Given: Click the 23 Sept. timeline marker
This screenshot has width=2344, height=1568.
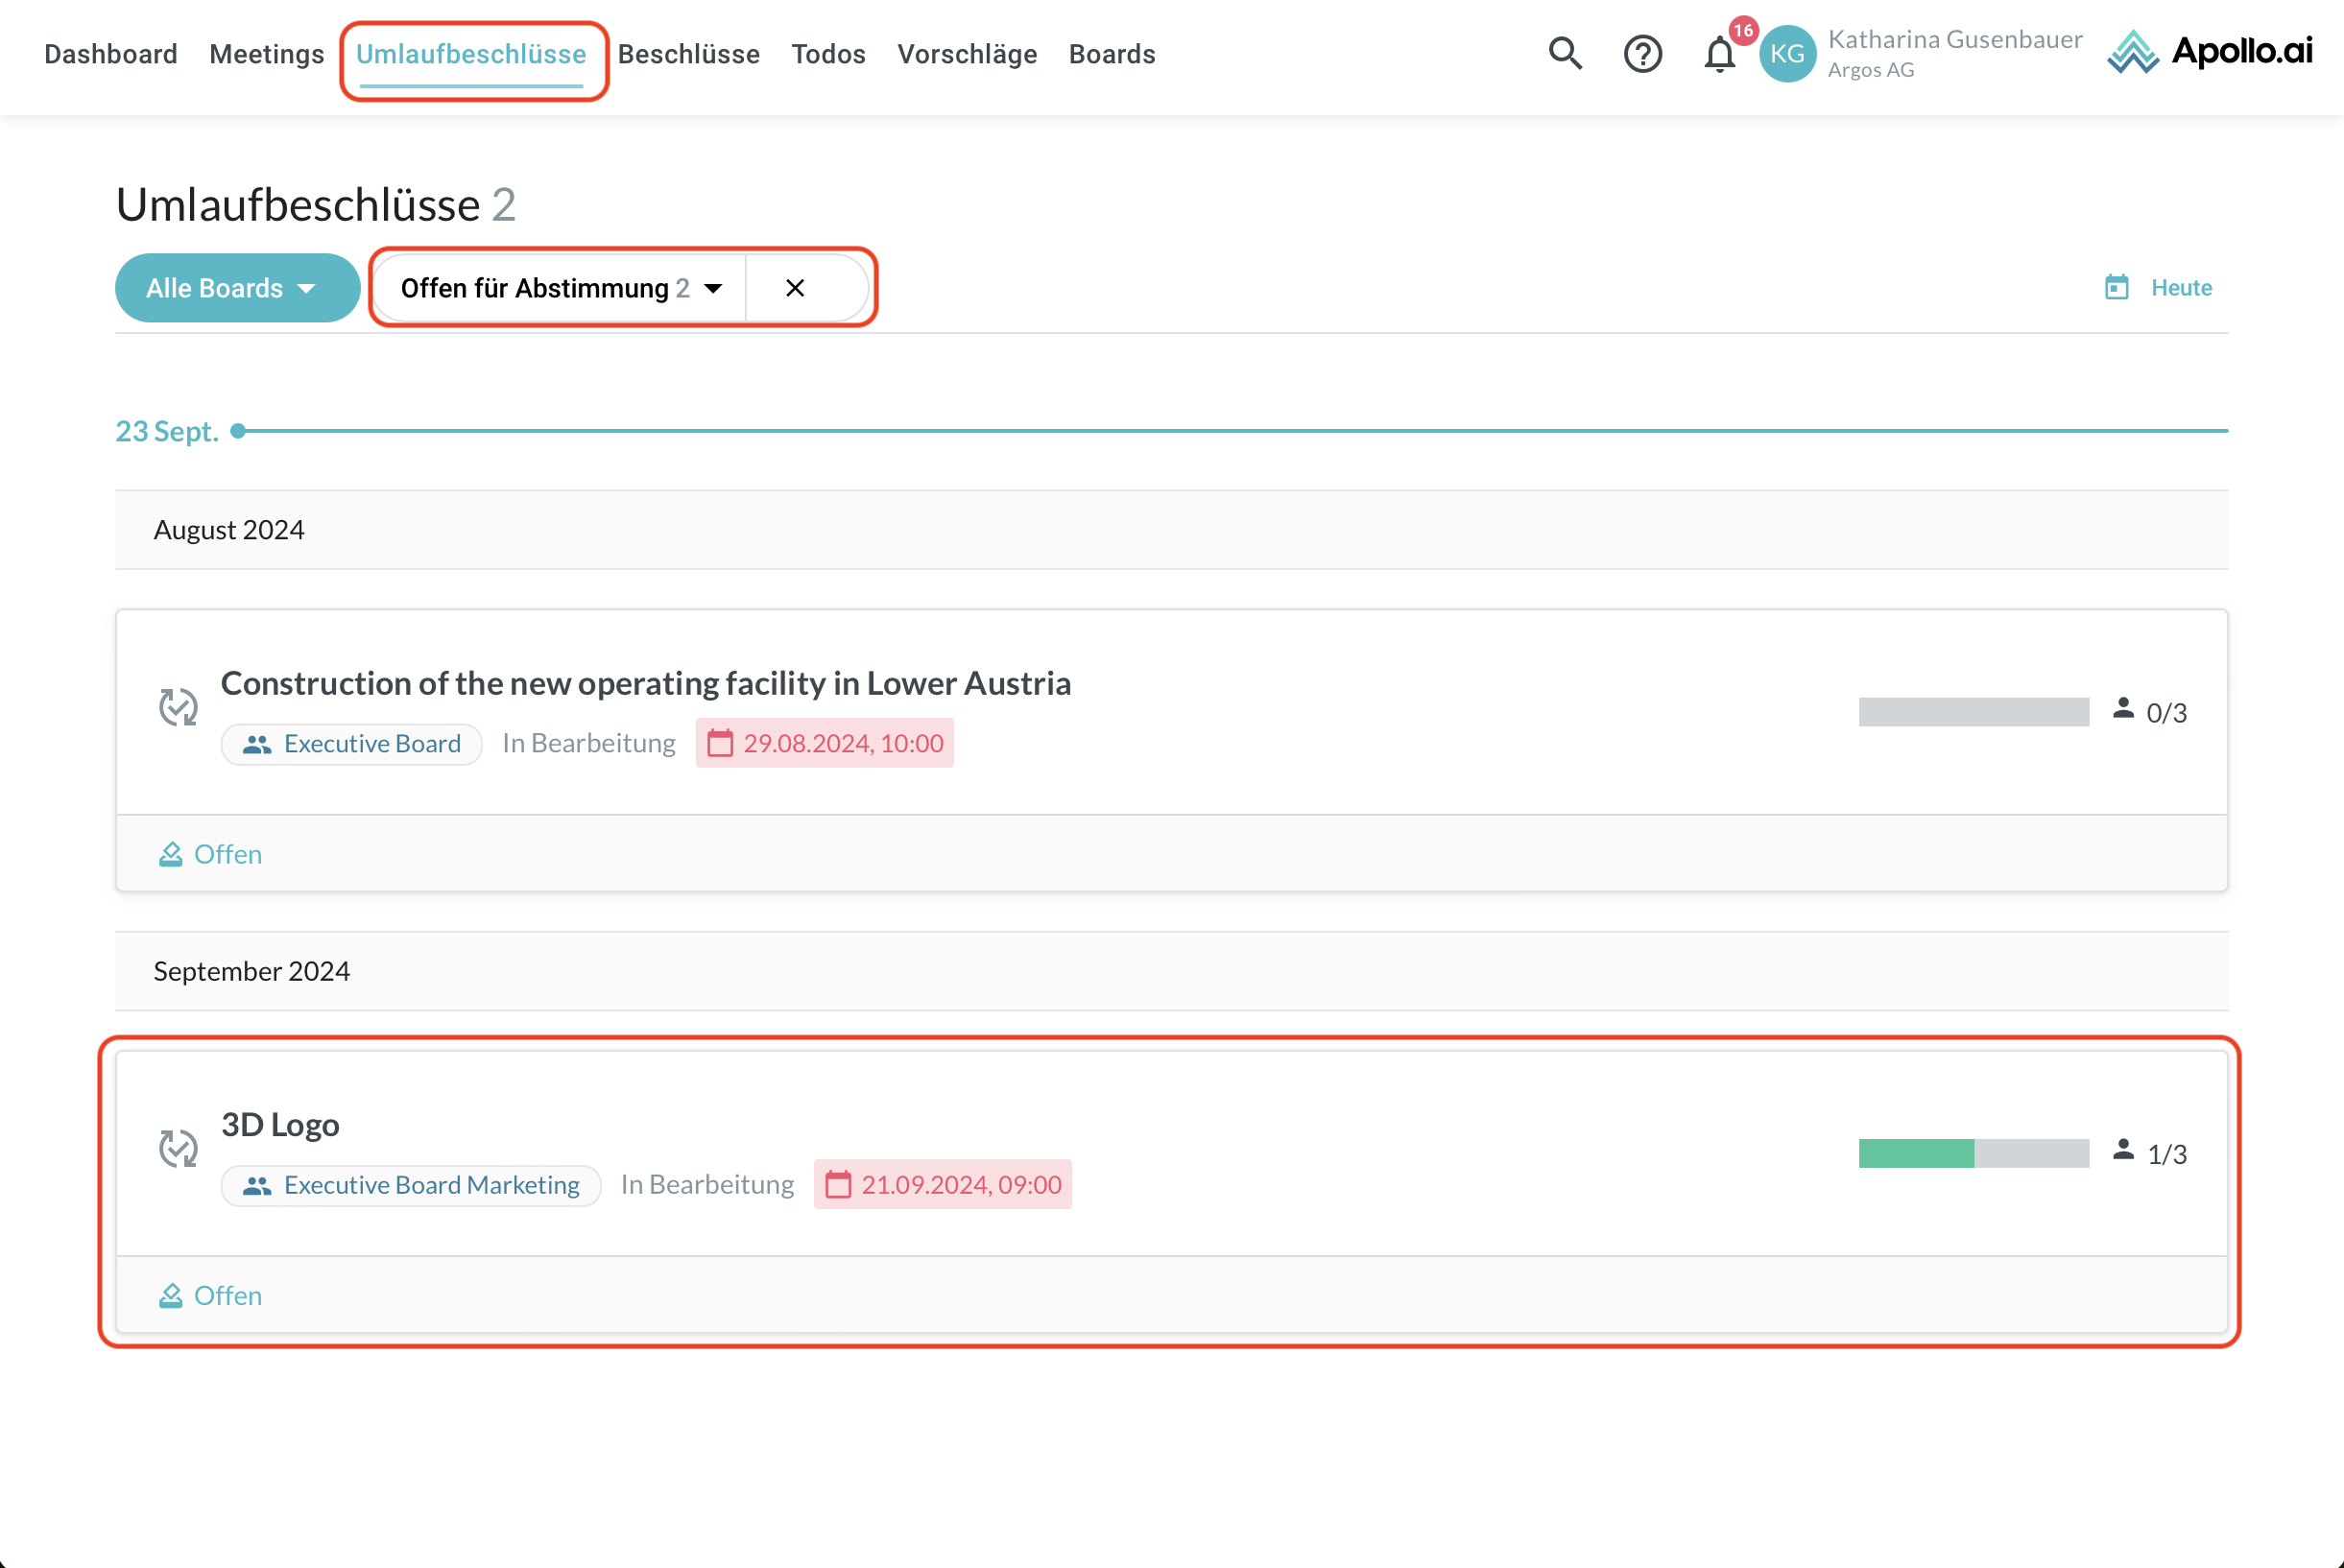Looking at the screenshot, I should point(238,431).
